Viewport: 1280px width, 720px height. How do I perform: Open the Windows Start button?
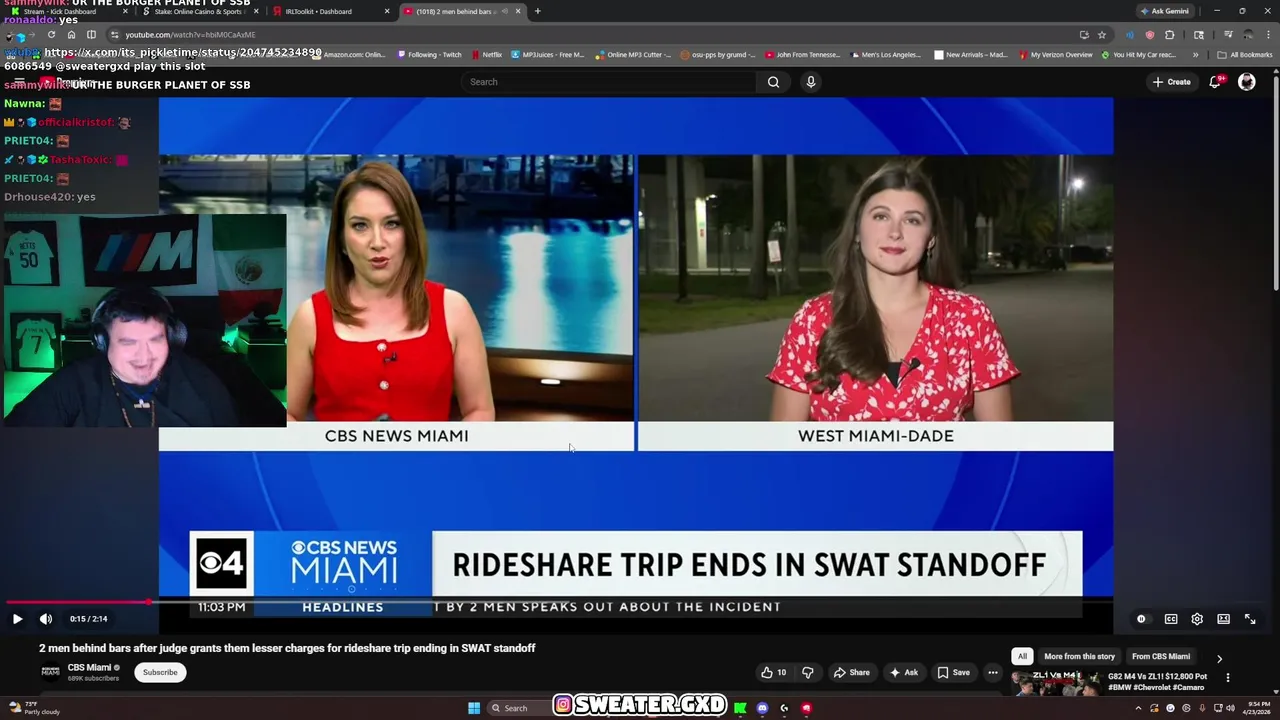pyautogui.click(x=474, y=708)
